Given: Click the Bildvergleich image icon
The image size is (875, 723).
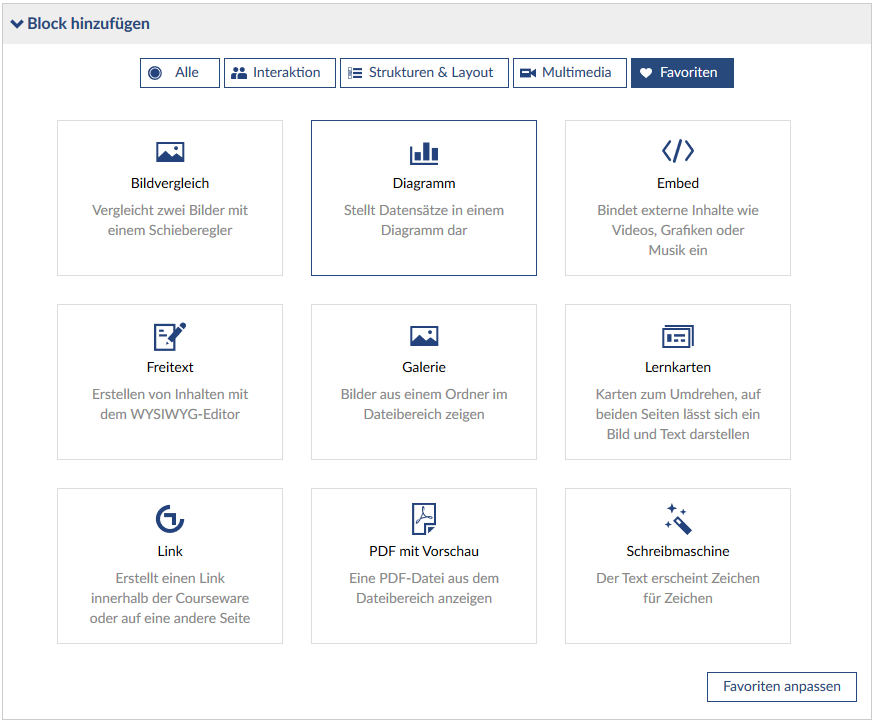Looking at the screenshot, I should pyautogui.click(x=170, y=152).
